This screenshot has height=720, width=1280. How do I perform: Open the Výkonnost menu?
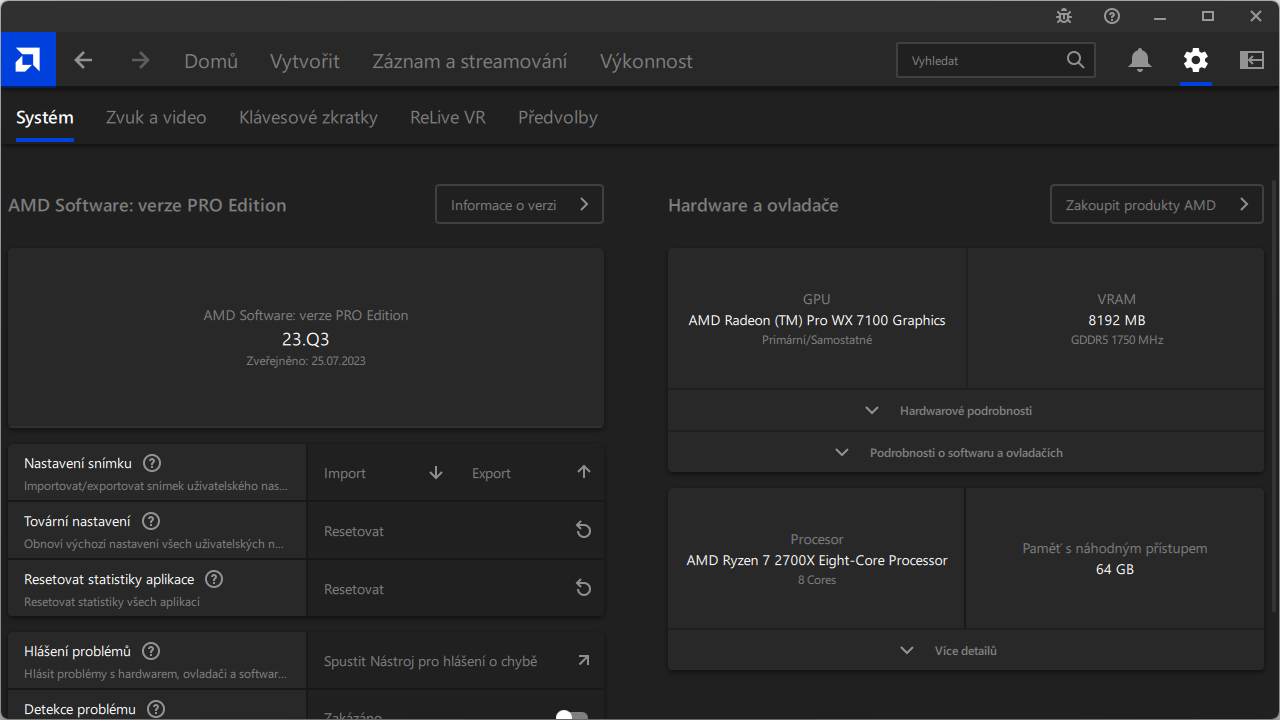(x=646, y=61)
